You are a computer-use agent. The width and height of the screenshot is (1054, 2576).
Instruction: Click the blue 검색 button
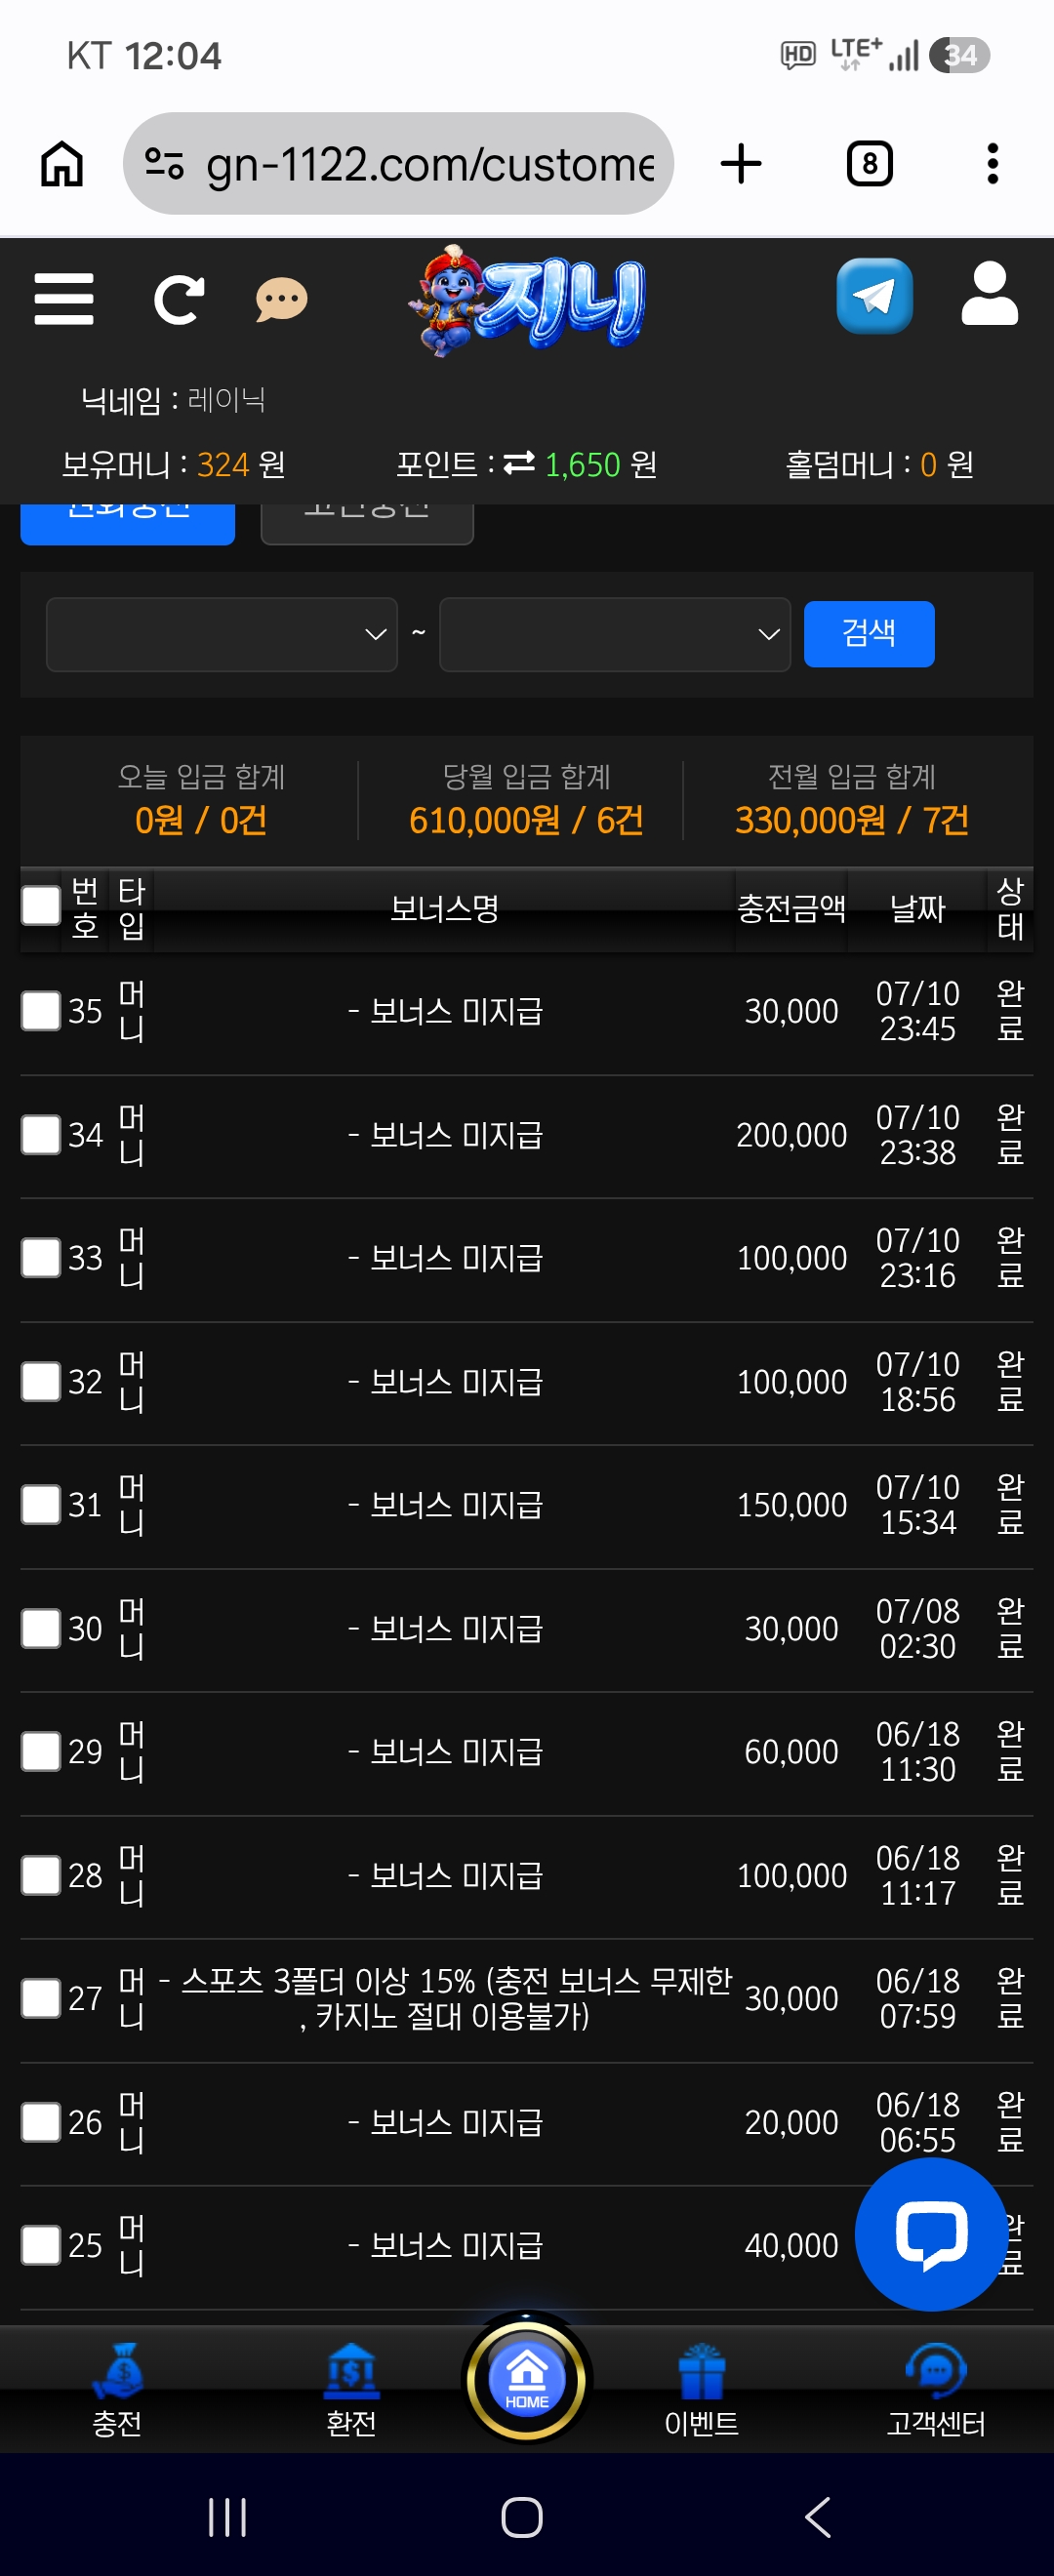click(x=869, y=634)
